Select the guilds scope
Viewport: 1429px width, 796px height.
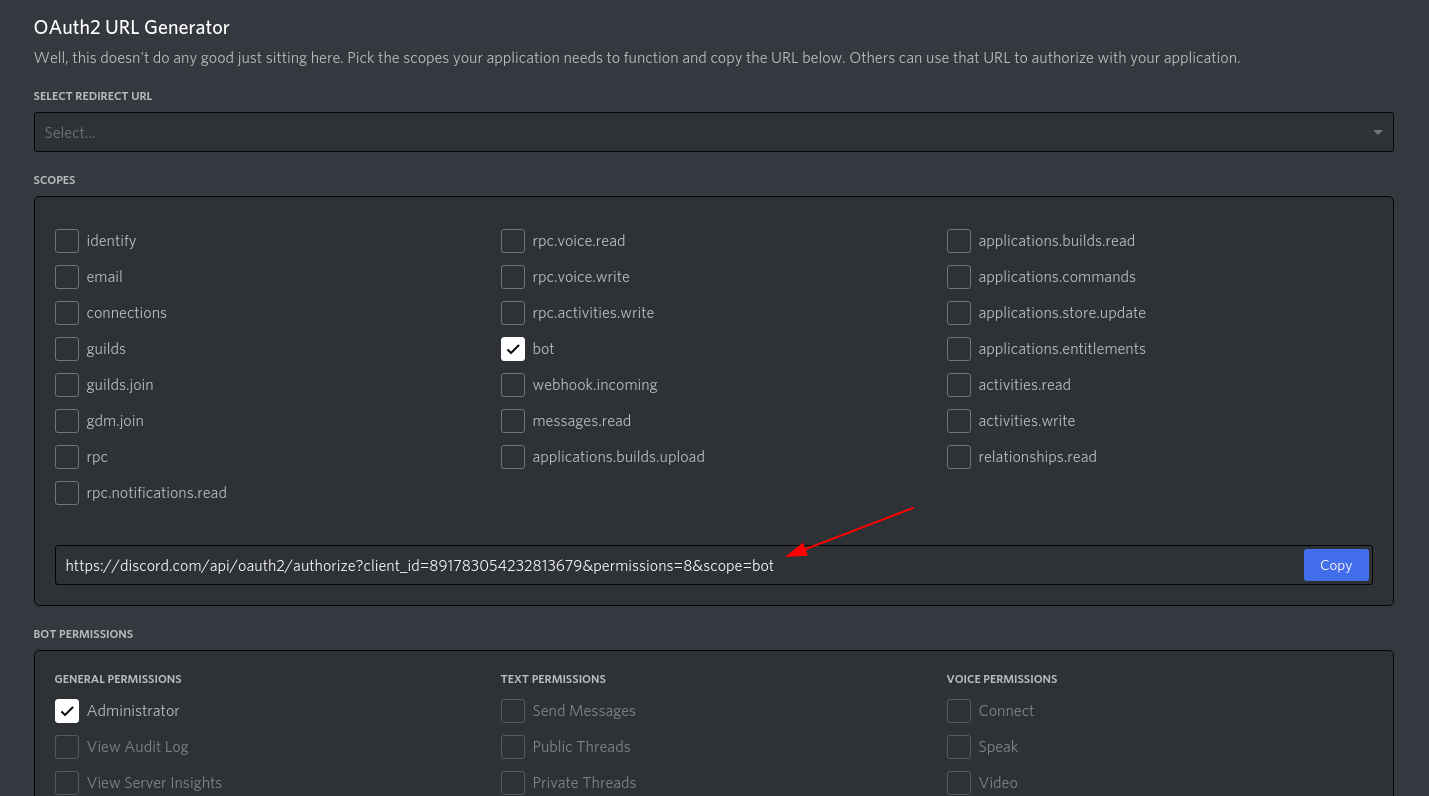click(67, 349)
